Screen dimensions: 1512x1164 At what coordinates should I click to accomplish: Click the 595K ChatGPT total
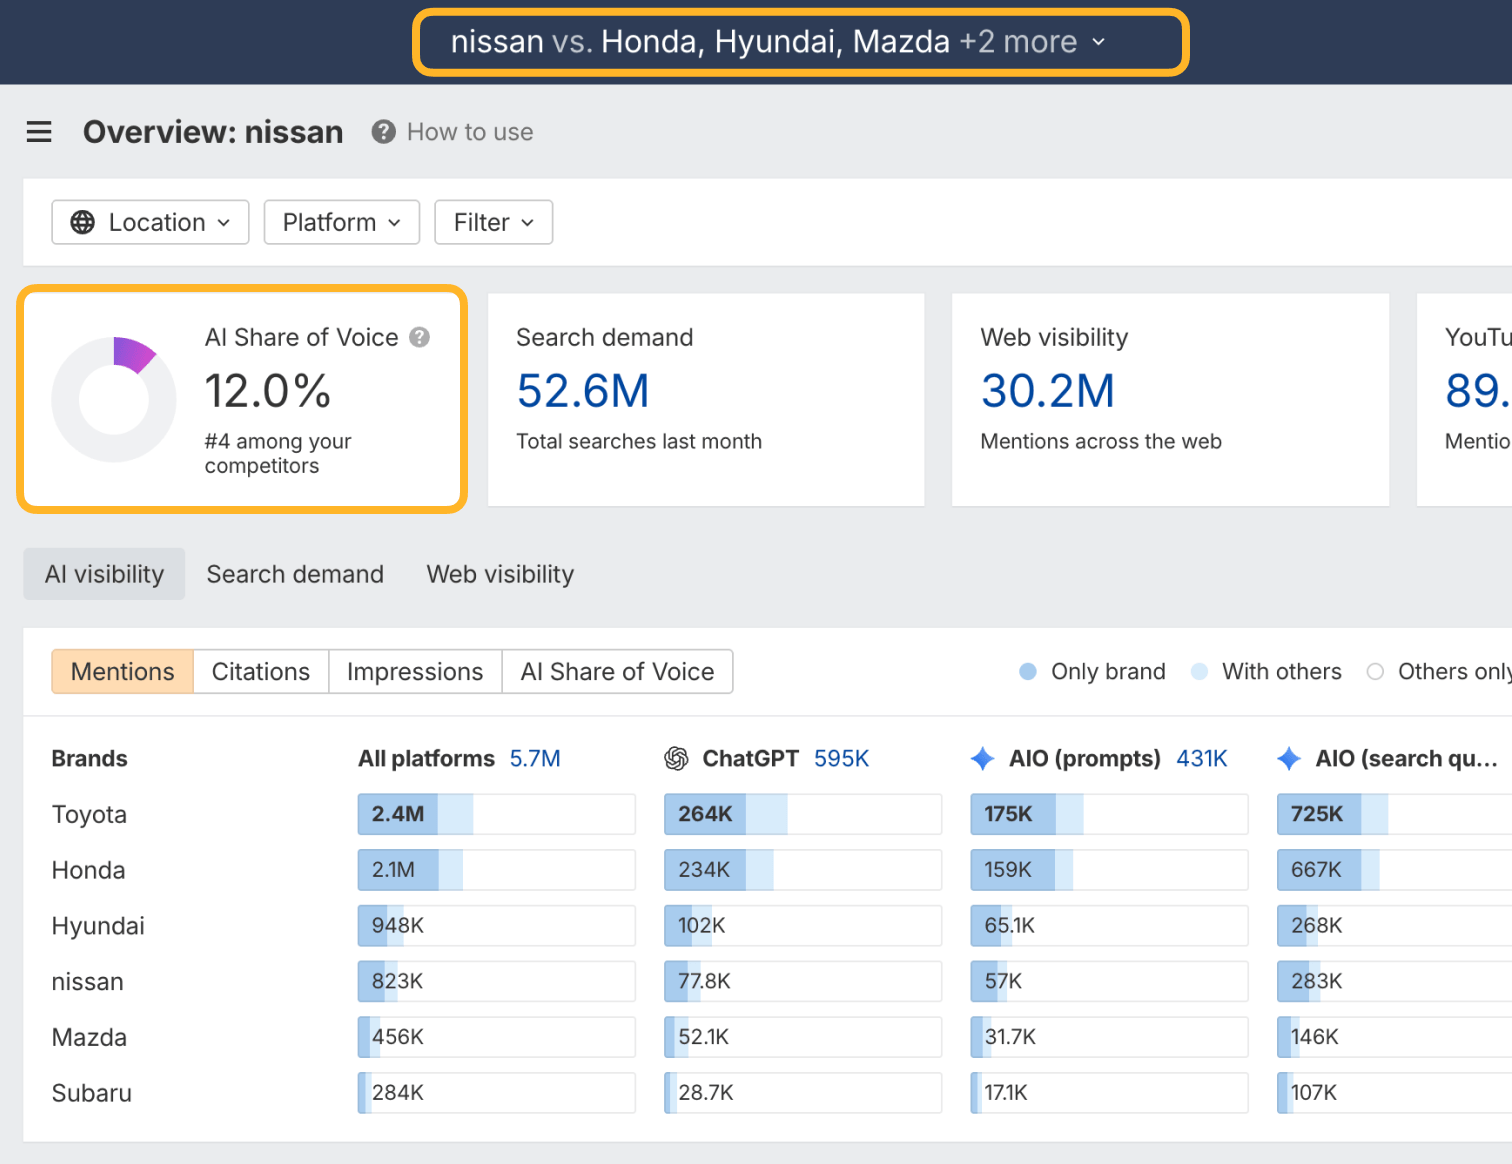click(x=842, y=759)
